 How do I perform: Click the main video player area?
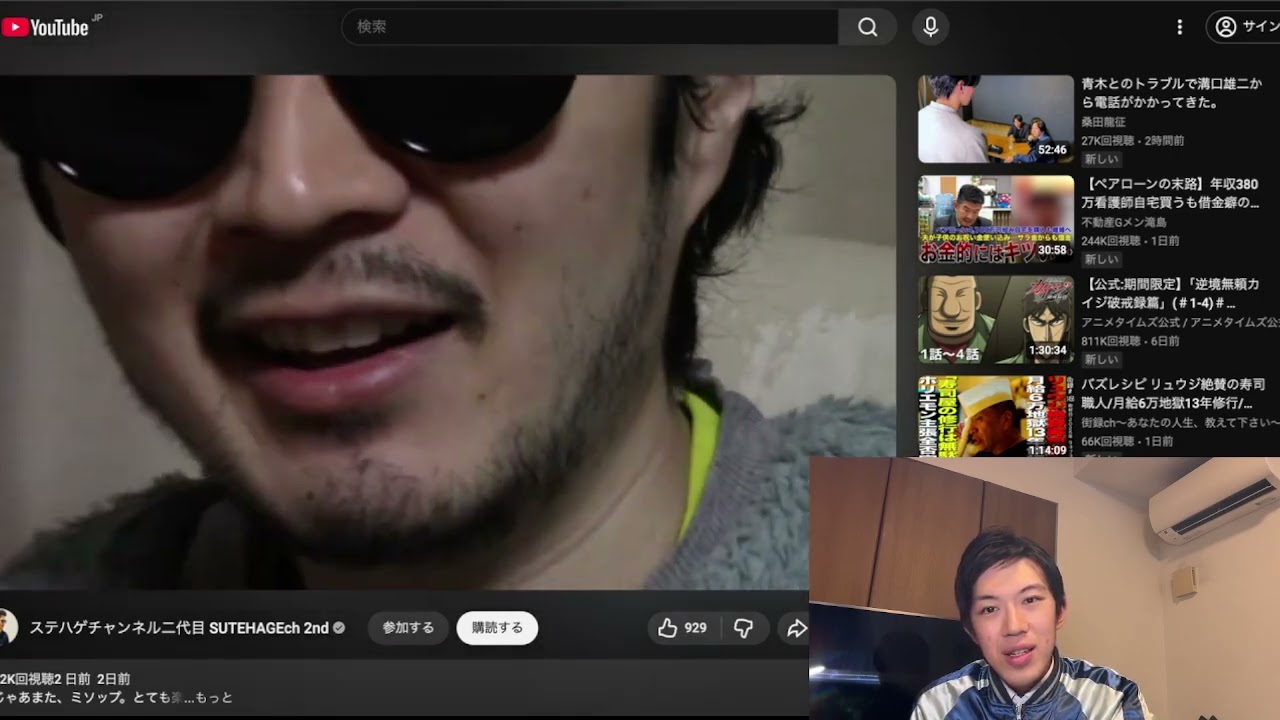click(448, 332)
